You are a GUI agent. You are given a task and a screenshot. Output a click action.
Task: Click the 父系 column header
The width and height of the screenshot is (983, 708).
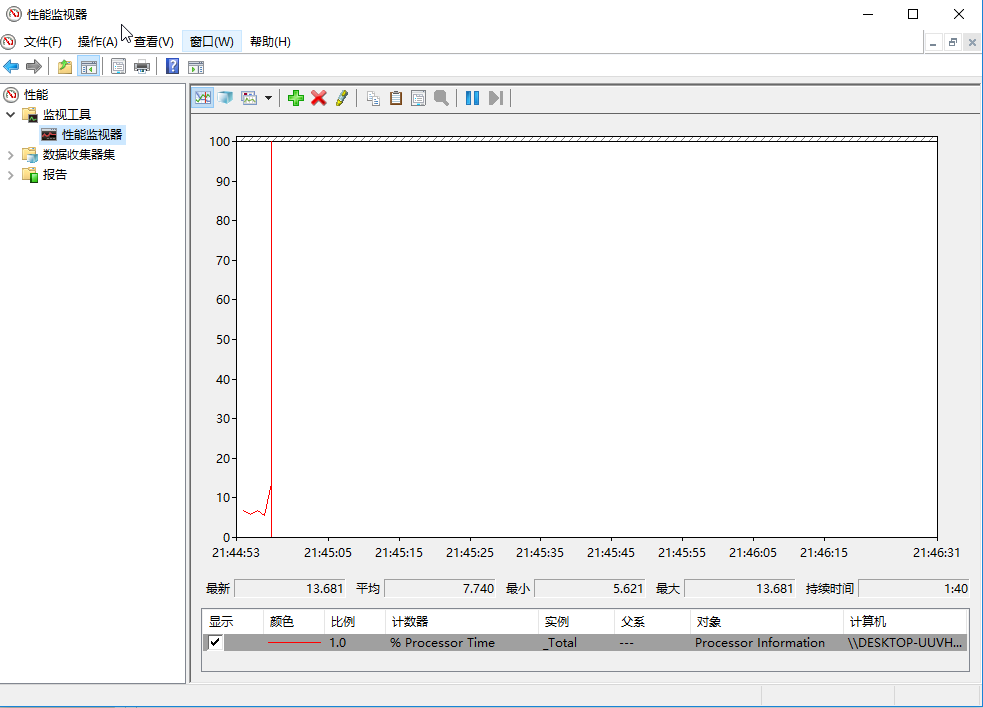click(652, 621)
